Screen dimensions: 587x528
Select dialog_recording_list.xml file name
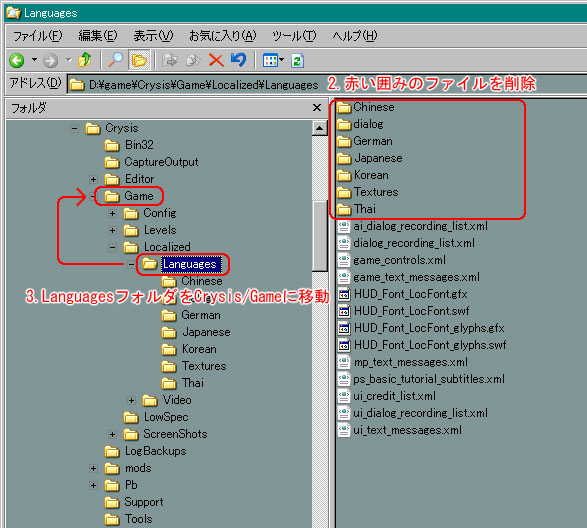(x=414, y=243)
